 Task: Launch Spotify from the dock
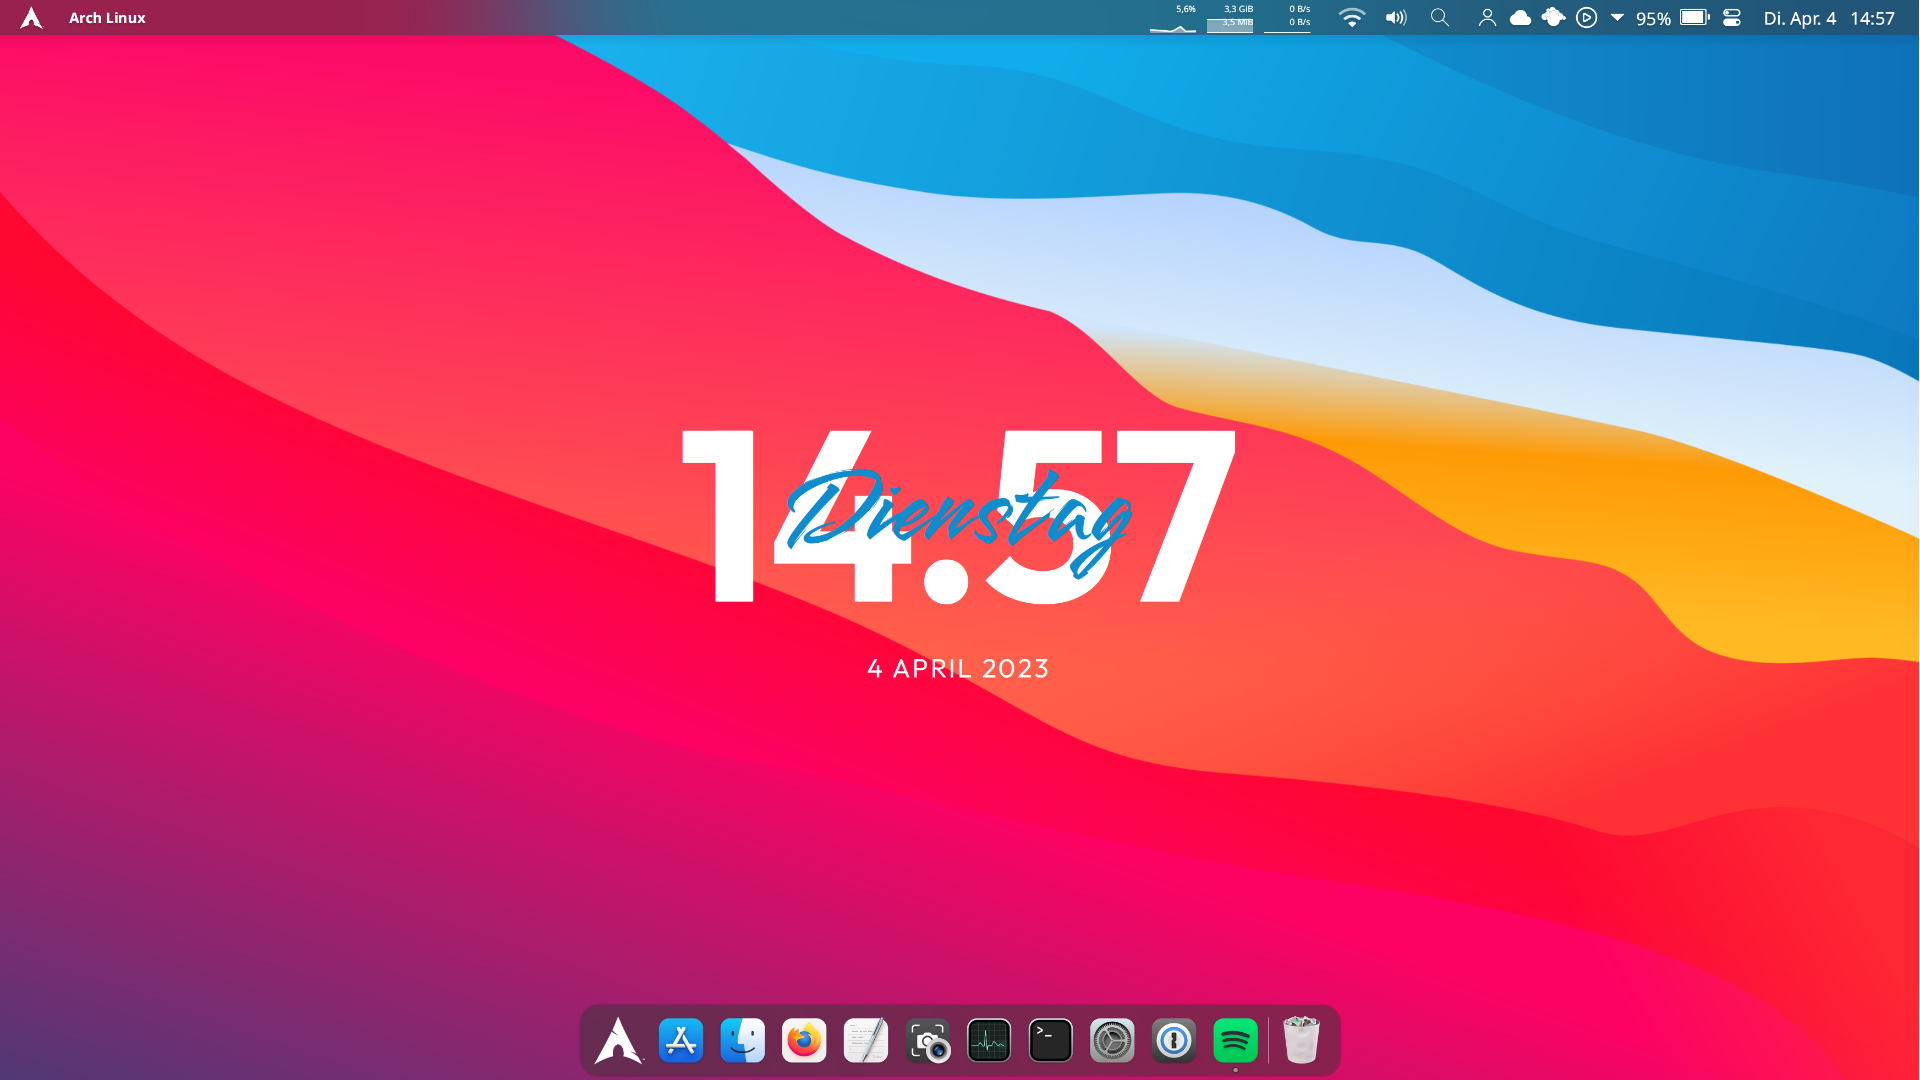pos(1235,1041)
